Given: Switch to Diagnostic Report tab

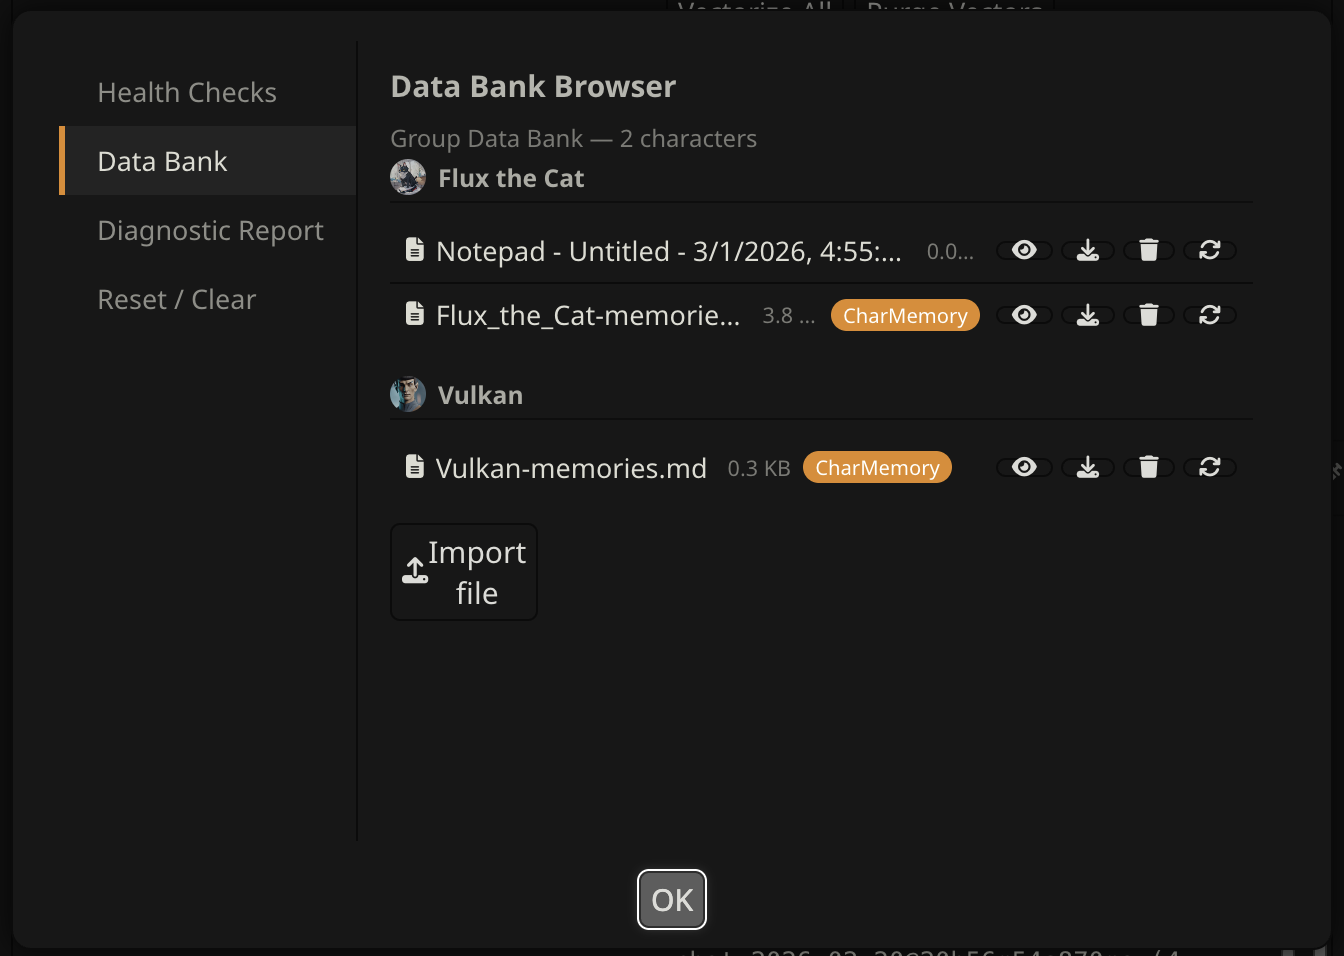Looking at the screenshot, I should (x=210, y=231).
